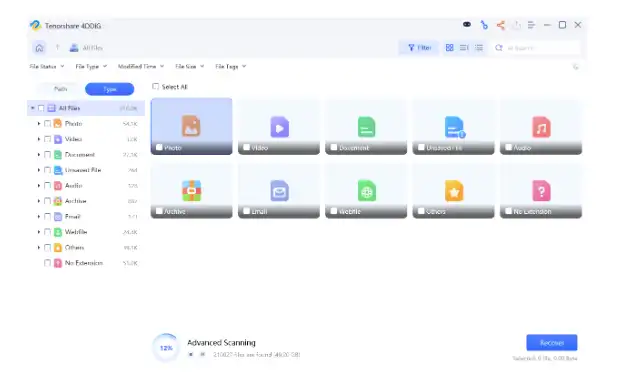This screenshot has width=630, height=375.
Task: Select Others in the tree
Action: (x=86, y=247)
